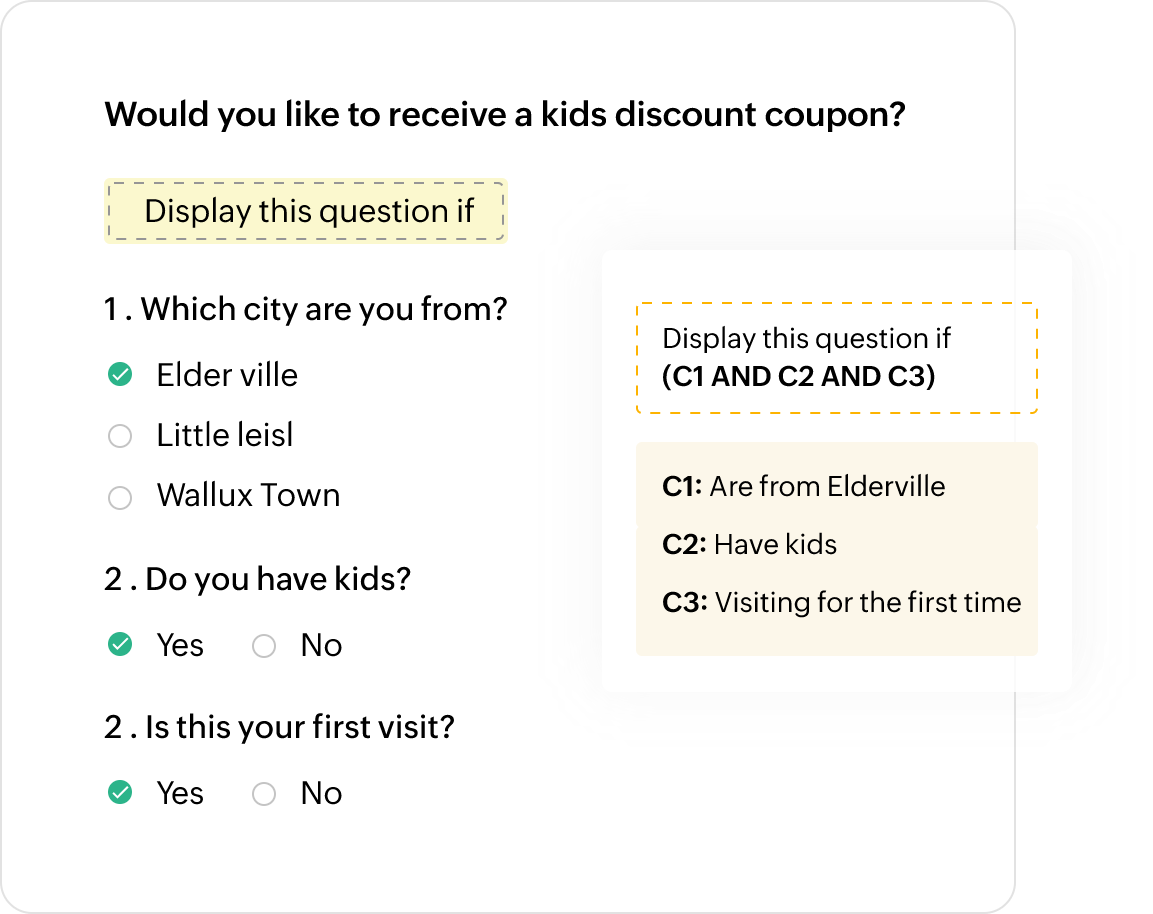Click the Elder ville label text
Viewport: 1153px width, 914px height.
(x=227, y=375)
